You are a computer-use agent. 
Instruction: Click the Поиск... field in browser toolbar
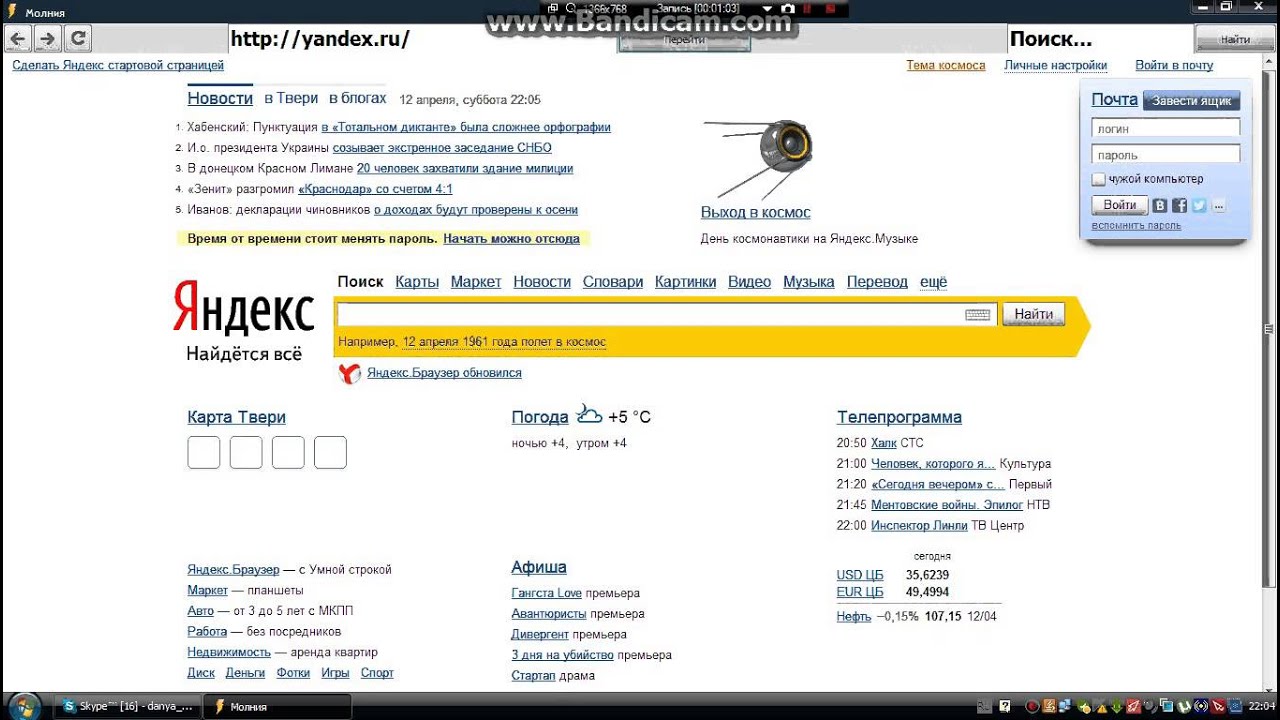(1100, 40)
